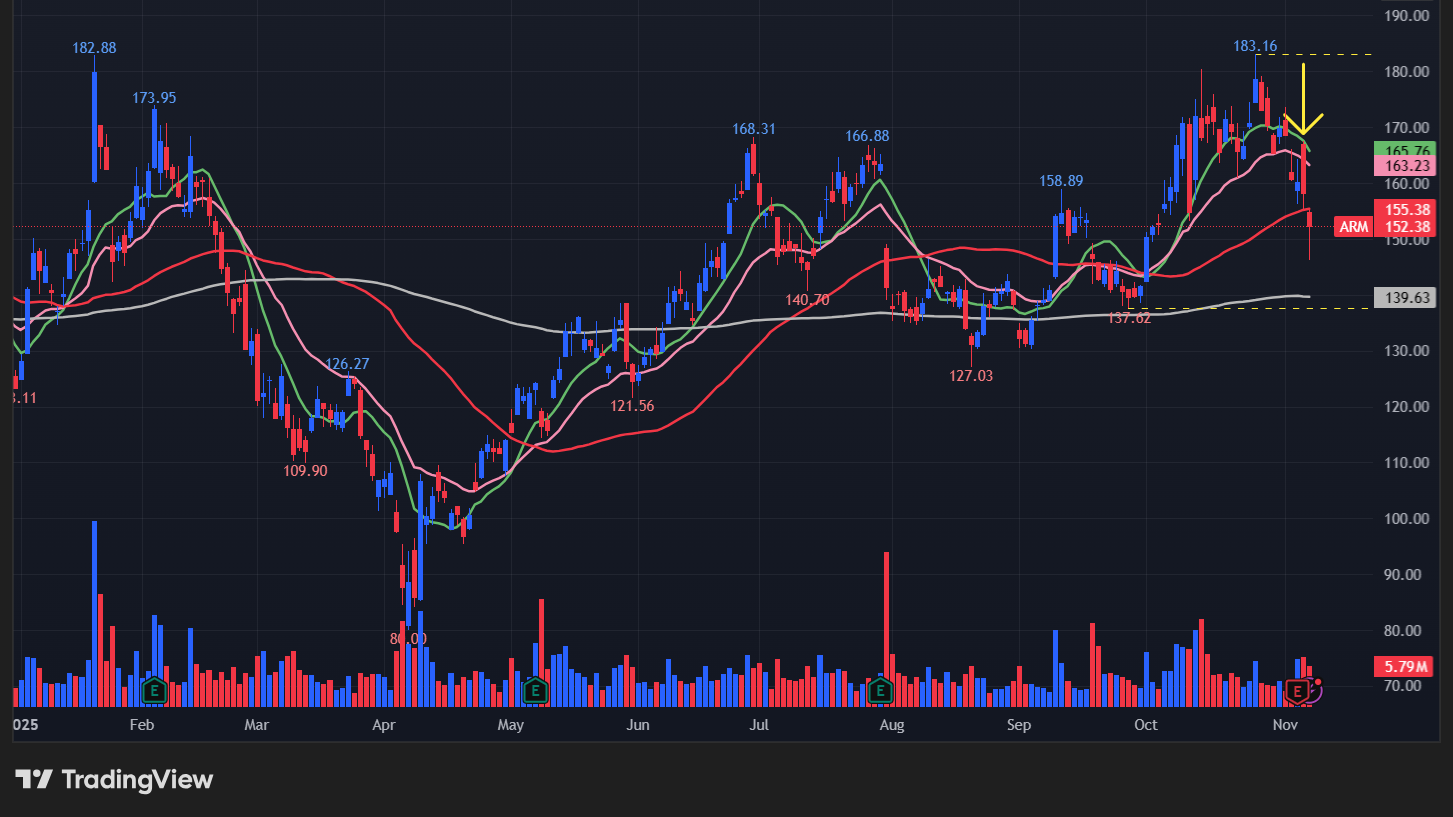Open the February earnings E marker
The width and height of the screenshot is (1453, 817).
pyautogui.click(x=154, y=689)
